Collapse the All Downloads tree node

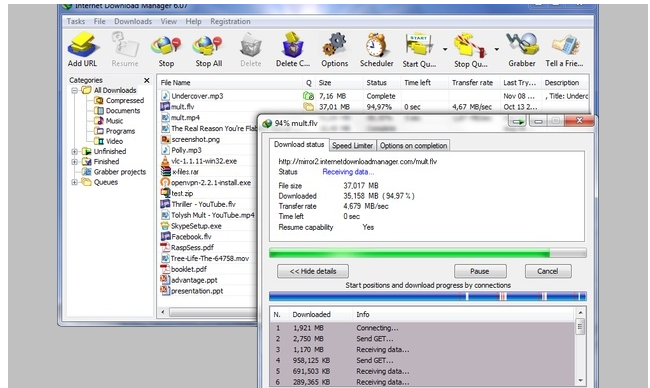click(75, 90)
